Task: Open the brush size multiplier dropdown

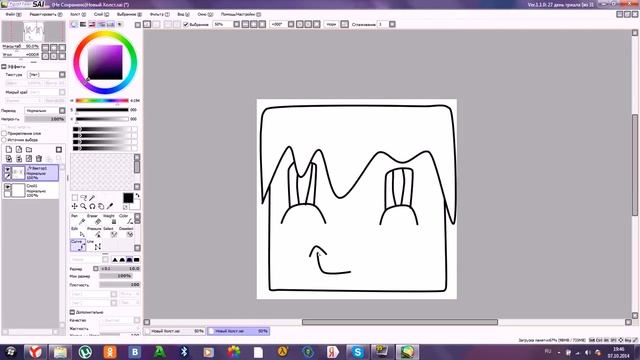Action: 96,269
